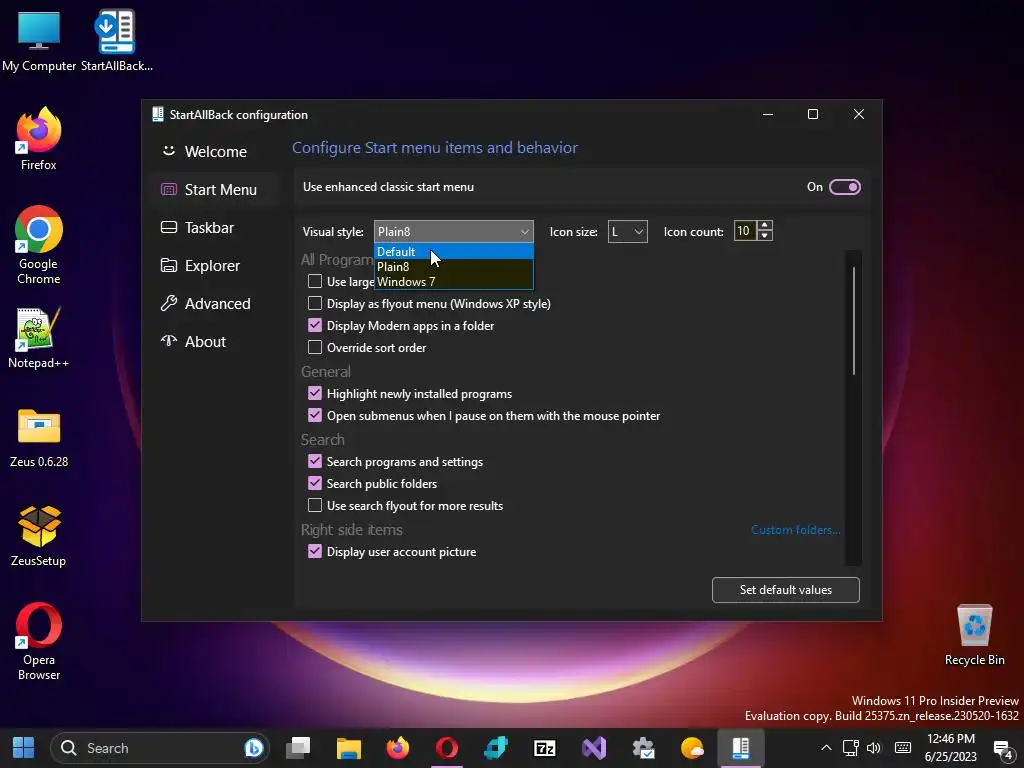The height and width of the screenshot is (768, 1024).
Task: Click StartAllBack taskbar icon
Action: tap(741, 748)
